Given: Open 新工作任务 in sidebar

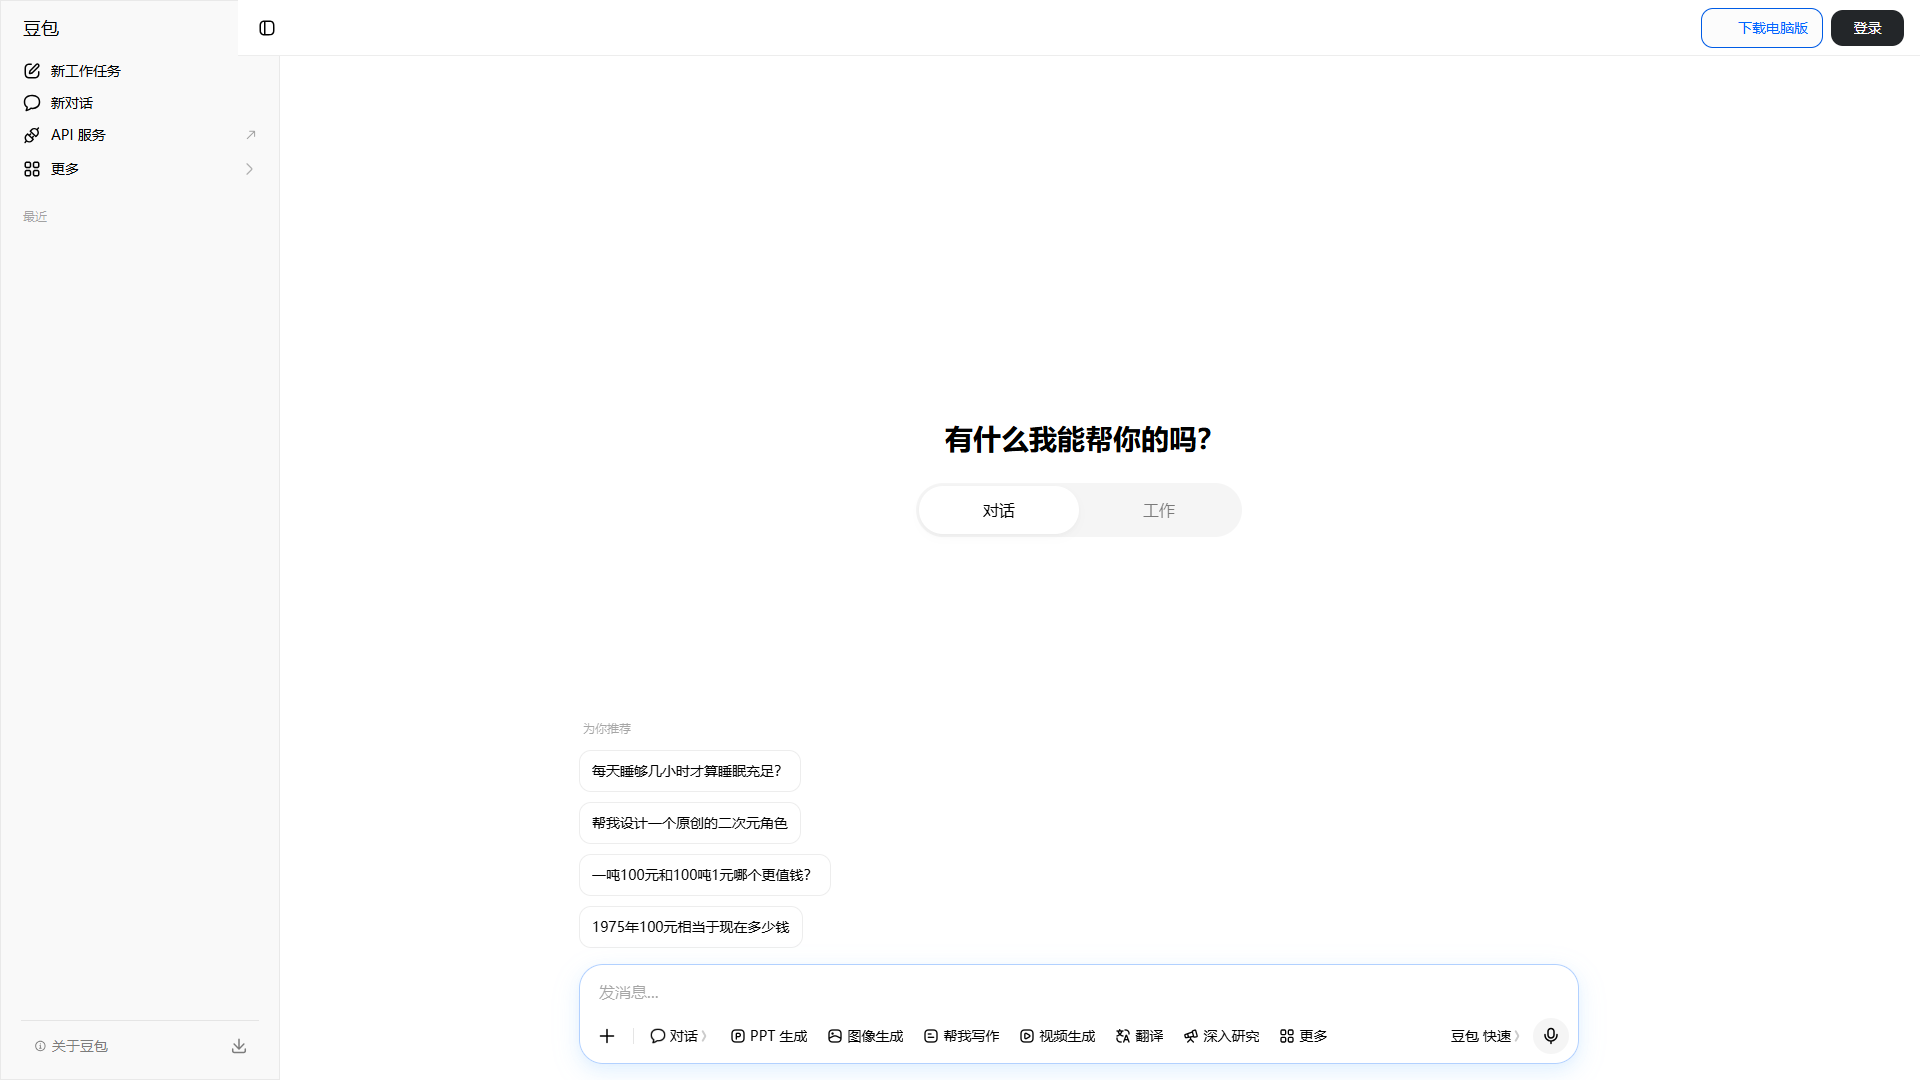Looking at the screenshot, I should click(140, 71).
